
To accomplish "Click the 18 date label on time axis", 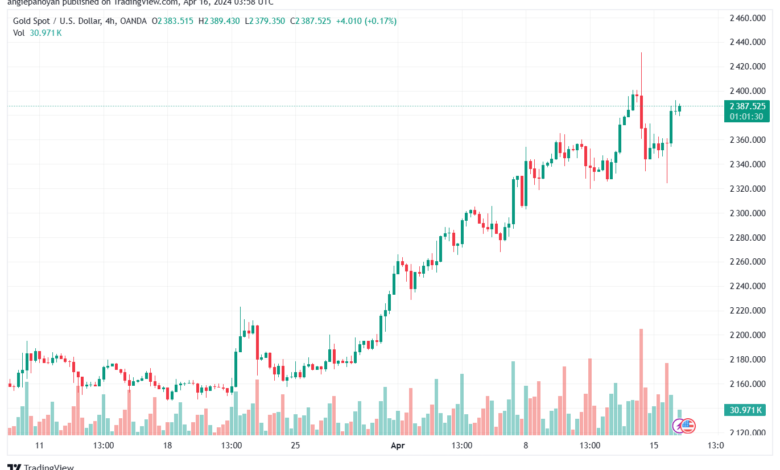I will coord(168,445).
